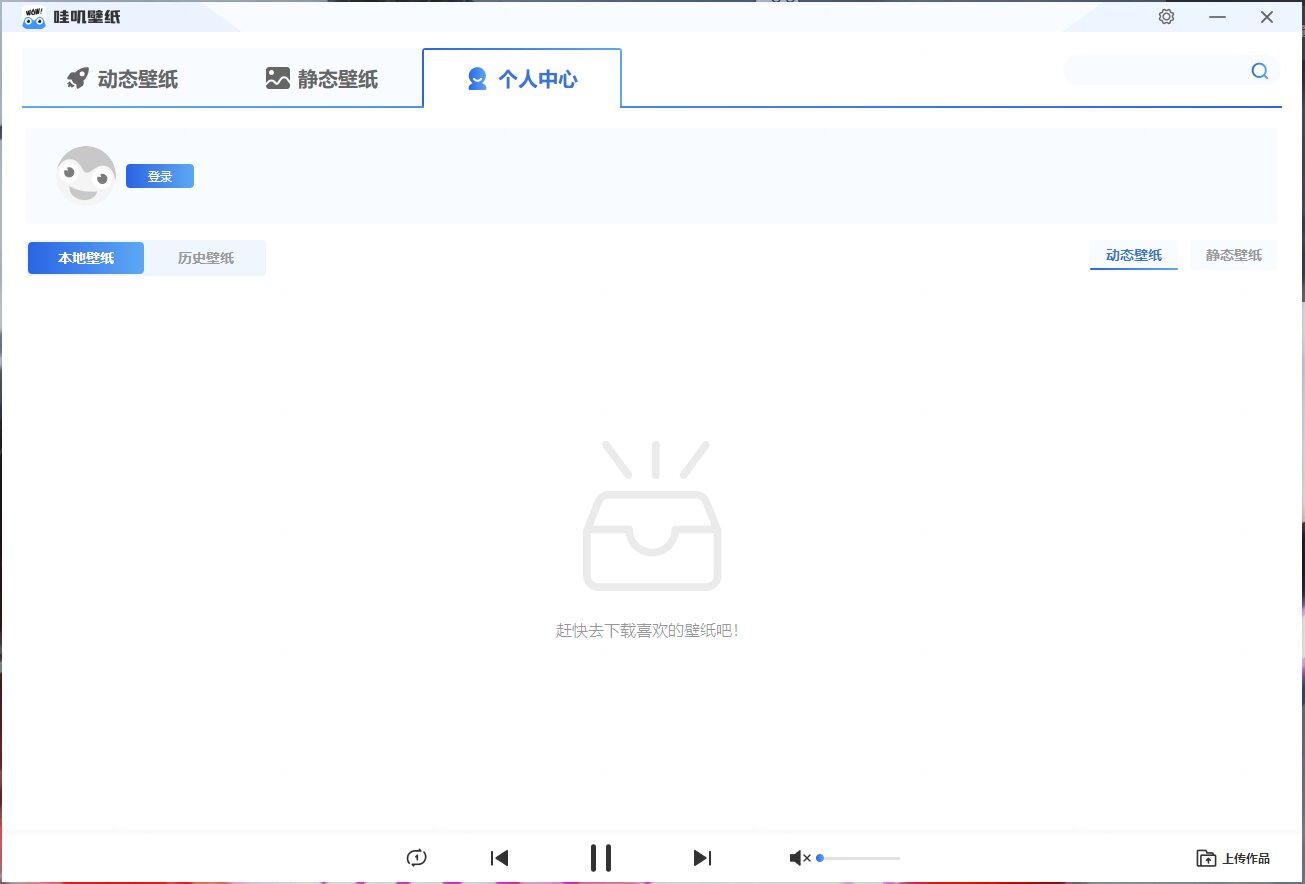Image resolution: width=1305 pixels, height=884 pixels.
Task: Switch to the 静态壁纸 main tab
Action: pyautogui.click(x=322, y=79)
